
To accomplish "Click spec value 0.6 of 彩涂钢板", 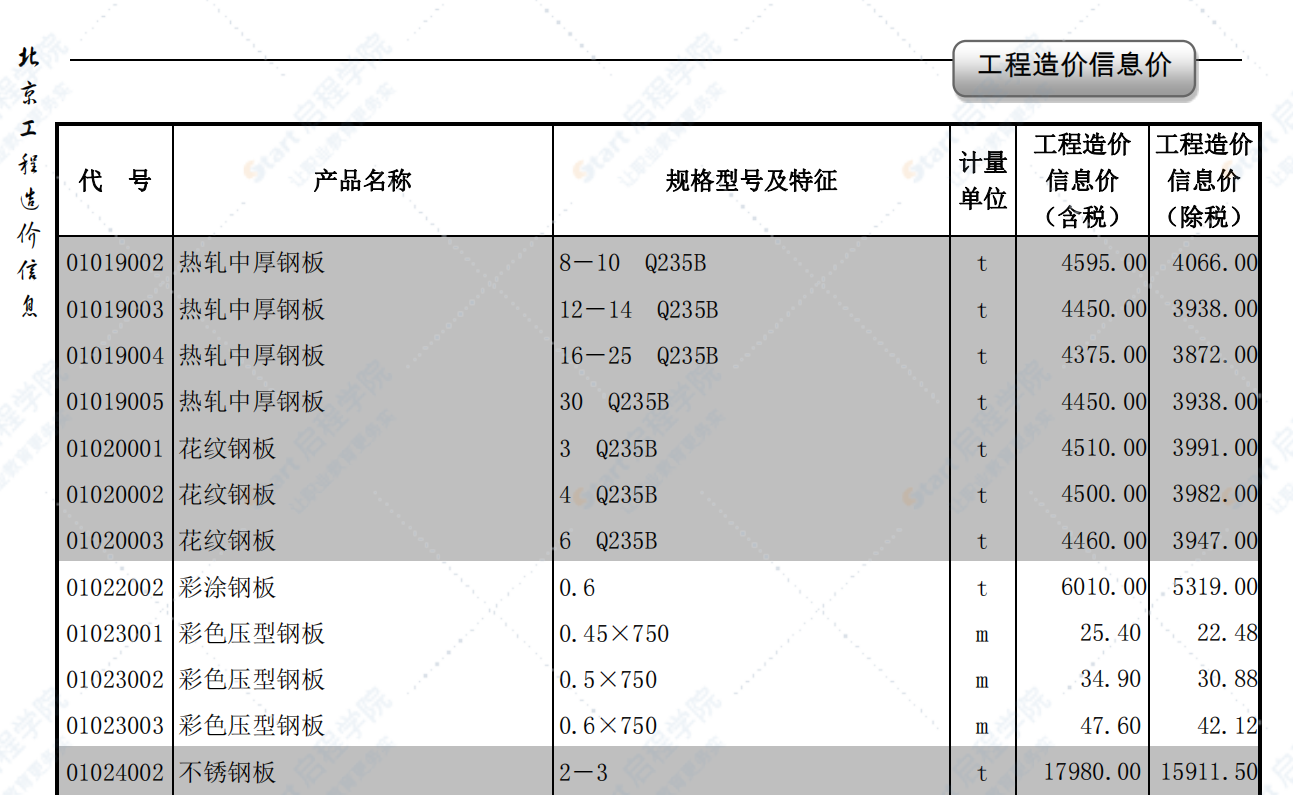I will (577, 587).
